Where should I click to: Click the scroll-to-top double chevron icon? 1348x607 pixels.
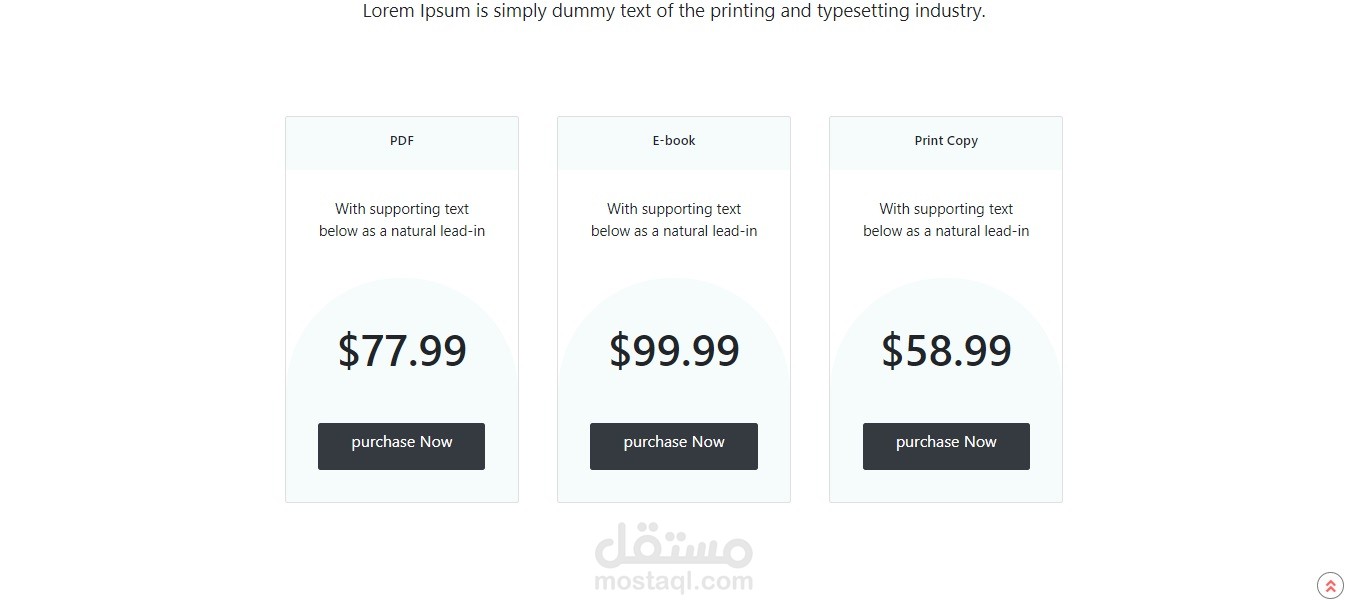[1330, 586]
